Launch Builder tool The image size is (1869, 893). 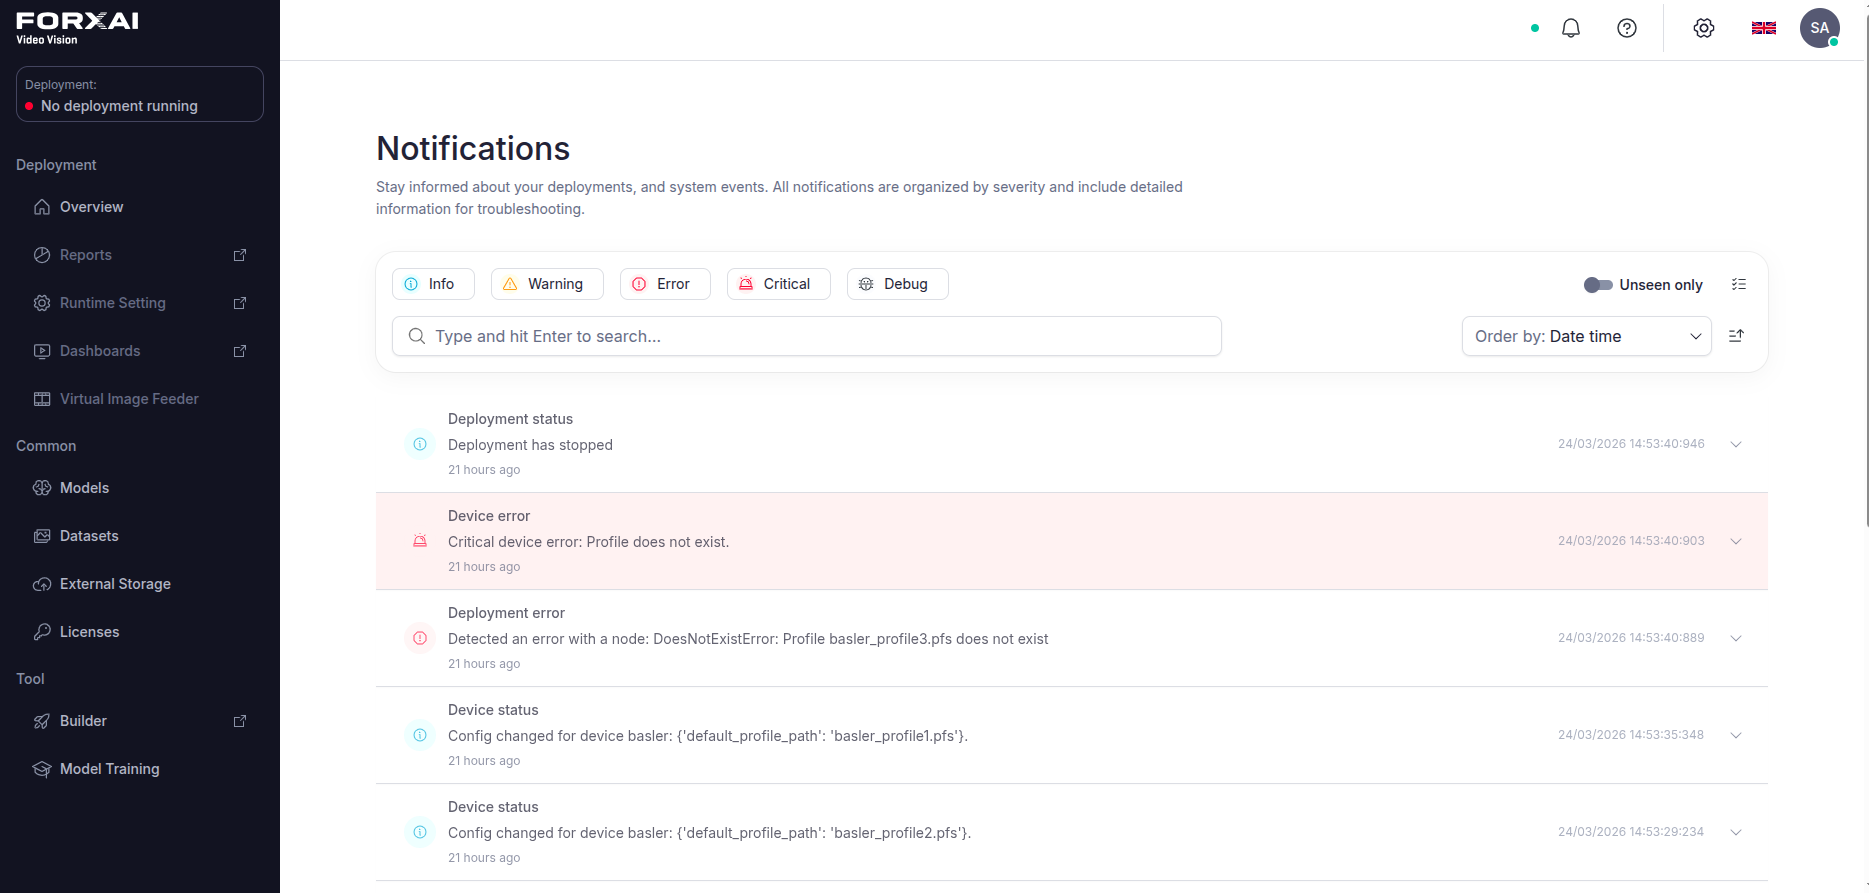[140, 721]
